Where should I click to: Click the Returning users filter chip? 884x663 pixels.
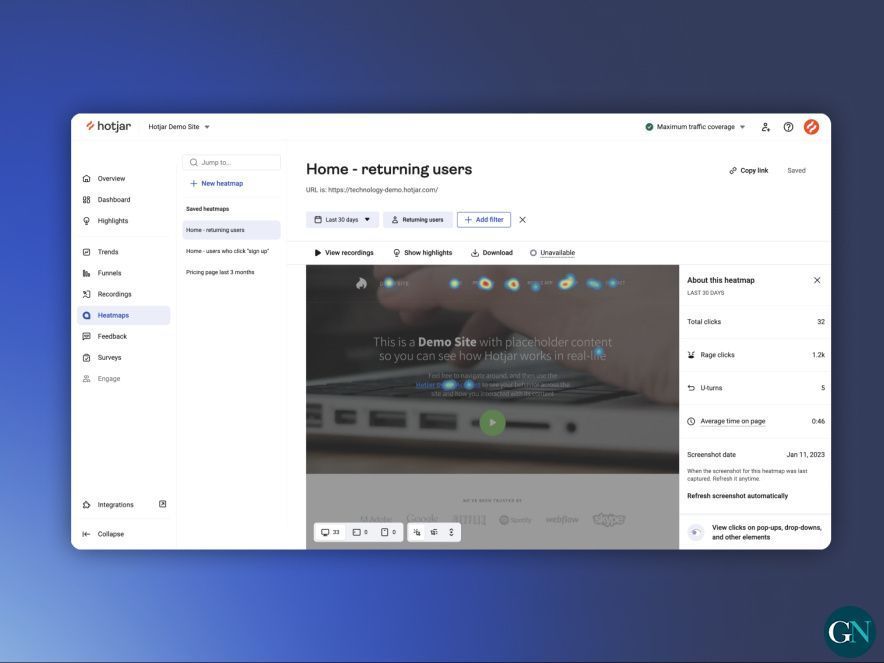pyautogui.click(x=418, y=220)
